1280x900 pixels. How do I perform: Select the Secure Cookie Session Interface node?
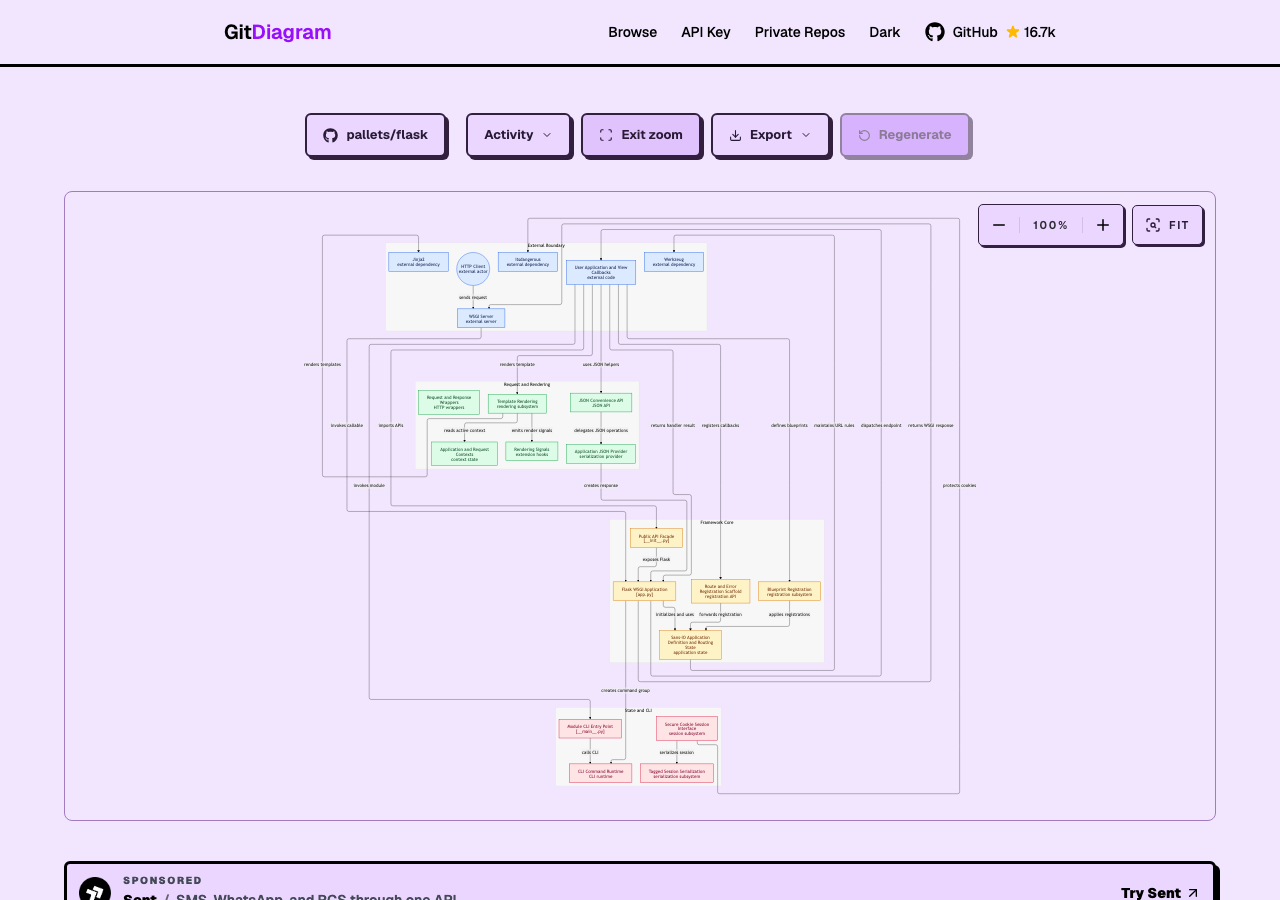point(687,729)
